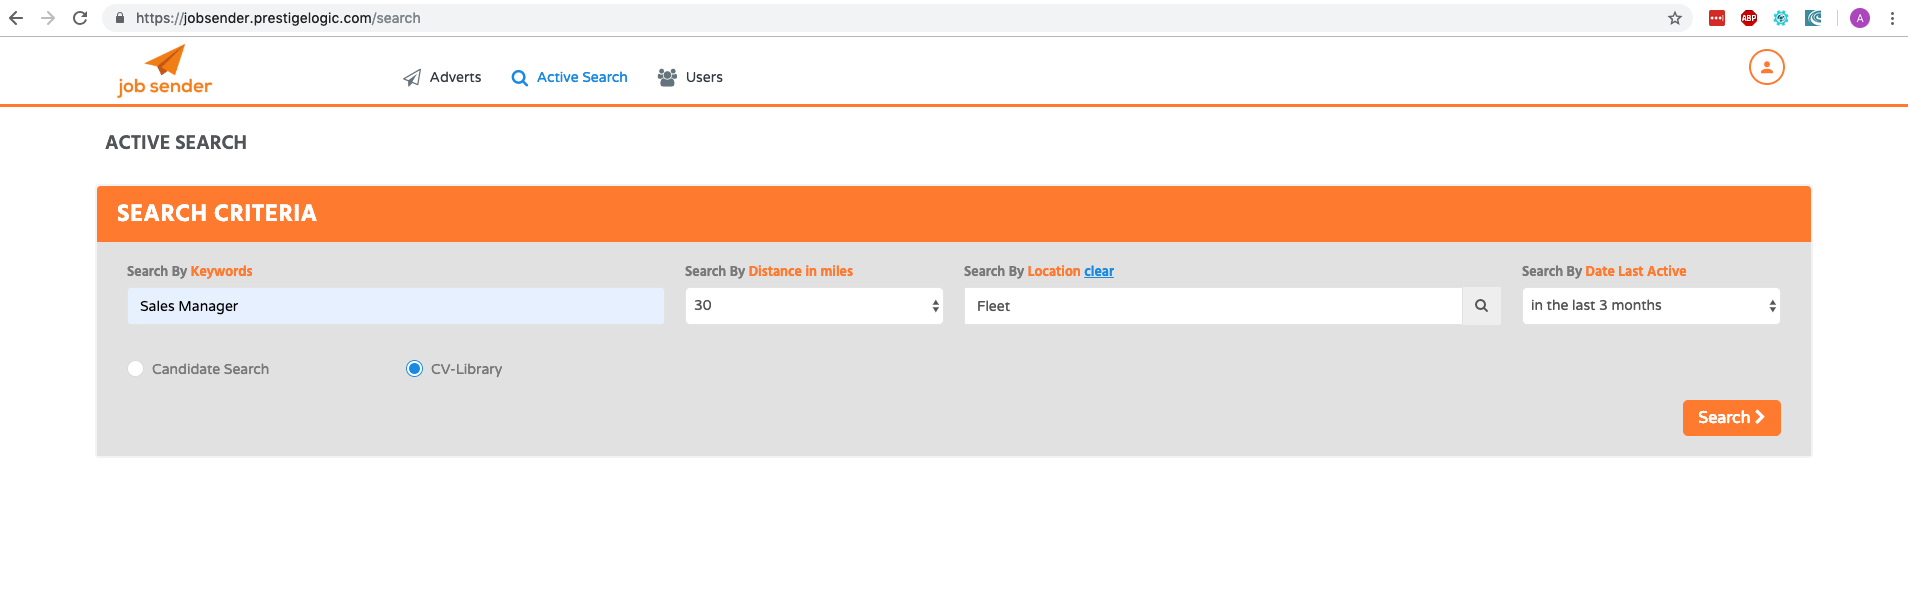Select the CV-Library radio button

[x=414, y=369]
